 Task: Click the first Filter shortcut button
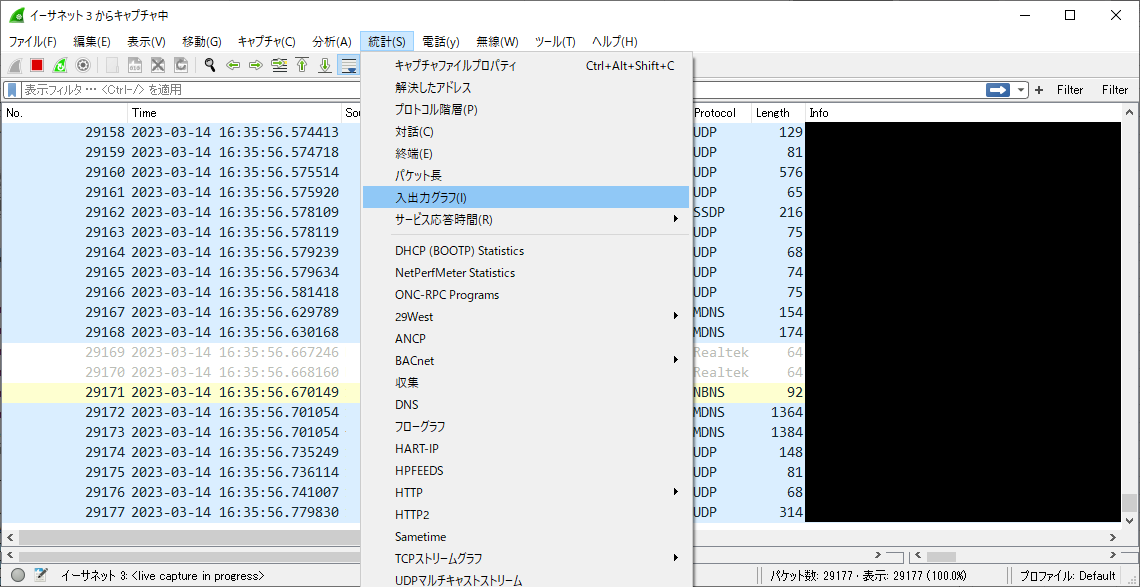1069,90
